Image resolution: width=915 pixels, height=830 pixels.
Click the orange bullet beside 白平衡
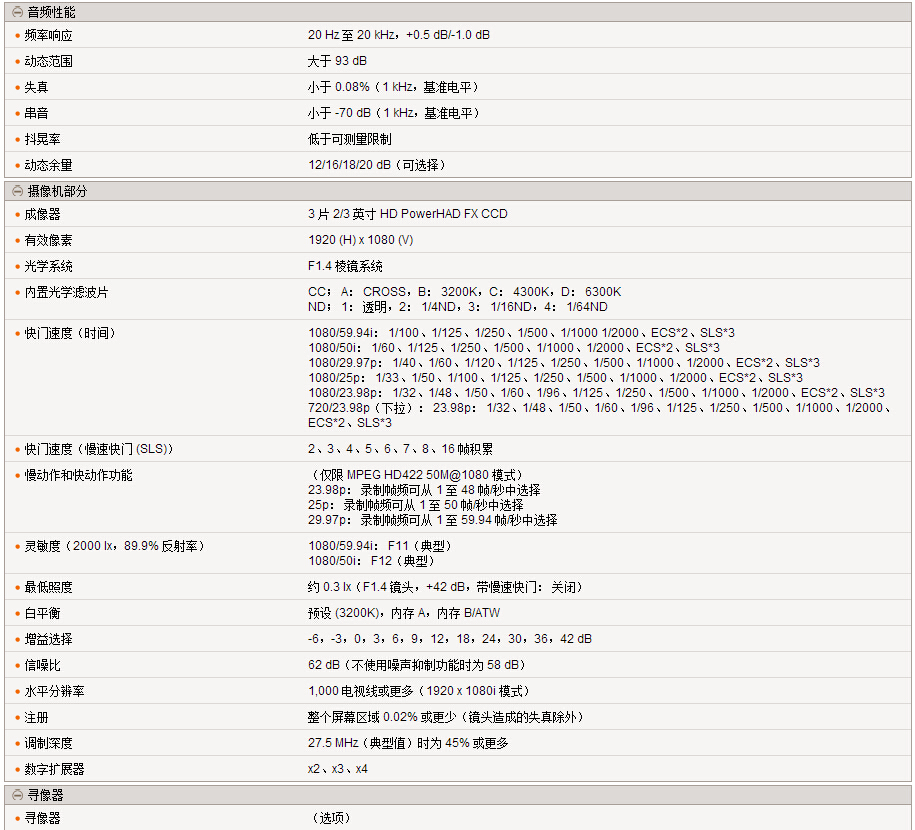pos(17,614)
